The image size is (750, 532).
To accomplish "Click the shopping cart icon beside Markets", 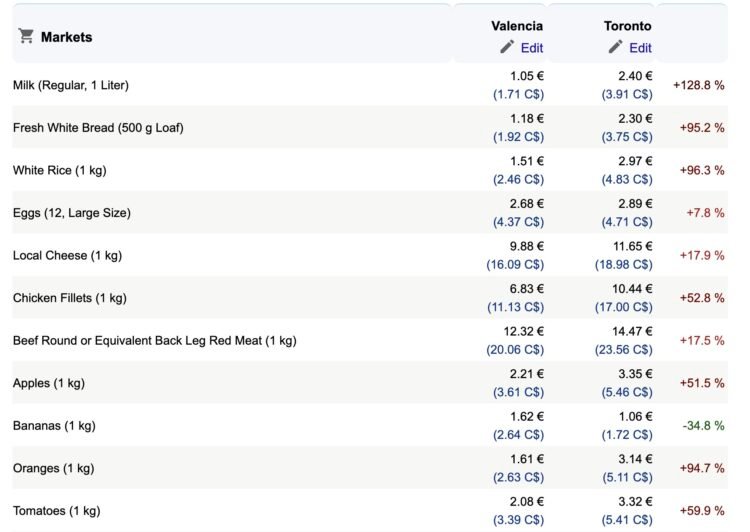I will click(26, 37).
